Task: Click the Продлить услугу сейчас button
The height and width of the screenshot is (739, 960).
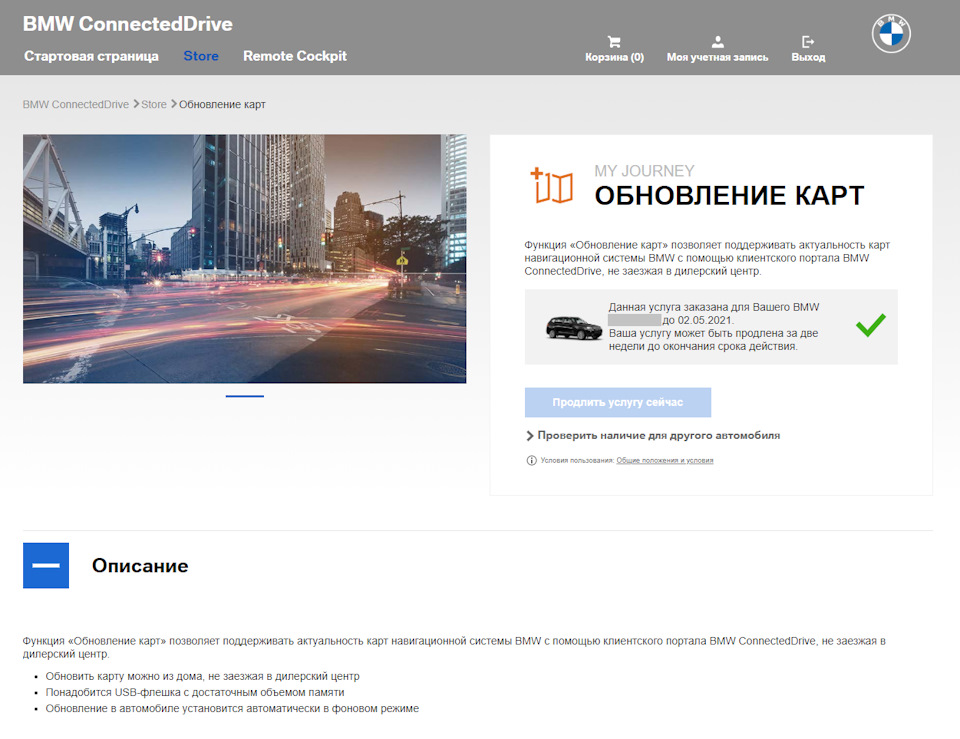Action: (x=618, y=402)
